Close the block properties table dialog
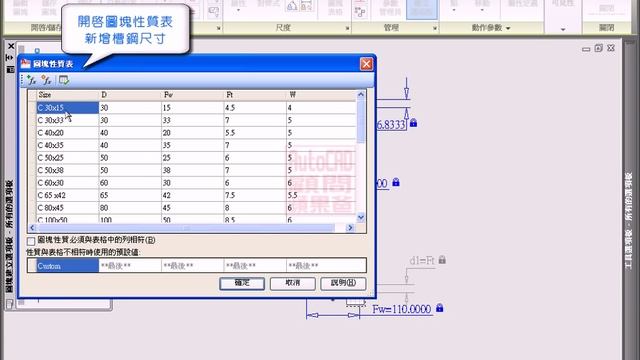 (366, 64)
